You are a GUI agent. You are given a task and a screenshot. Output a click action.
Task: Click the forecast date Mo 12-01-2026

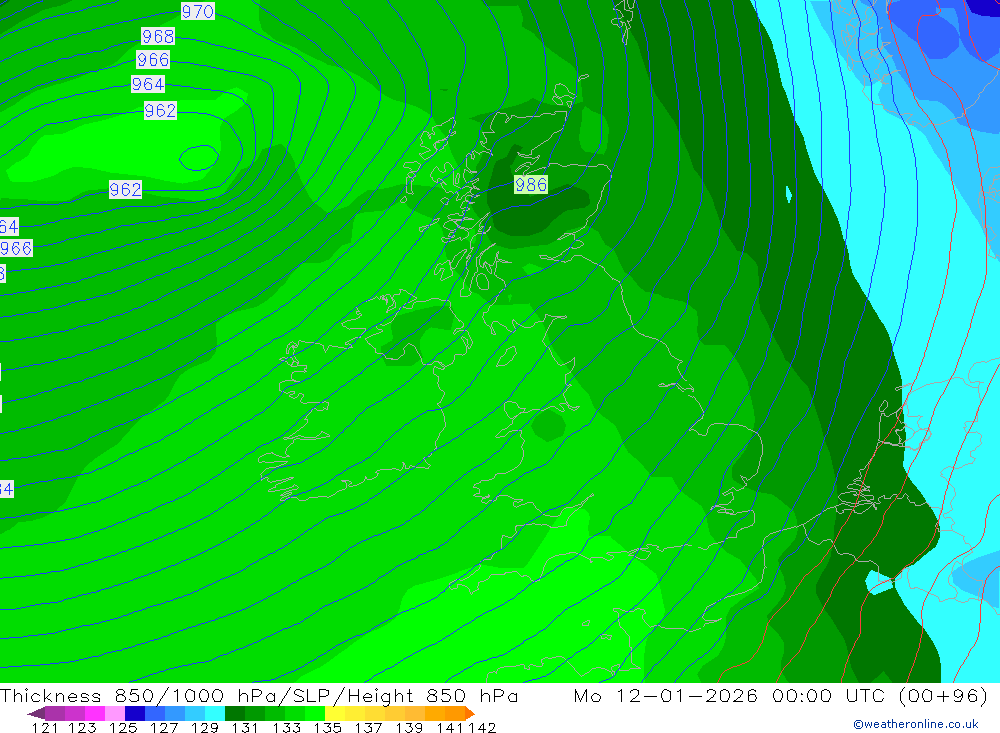666,695
